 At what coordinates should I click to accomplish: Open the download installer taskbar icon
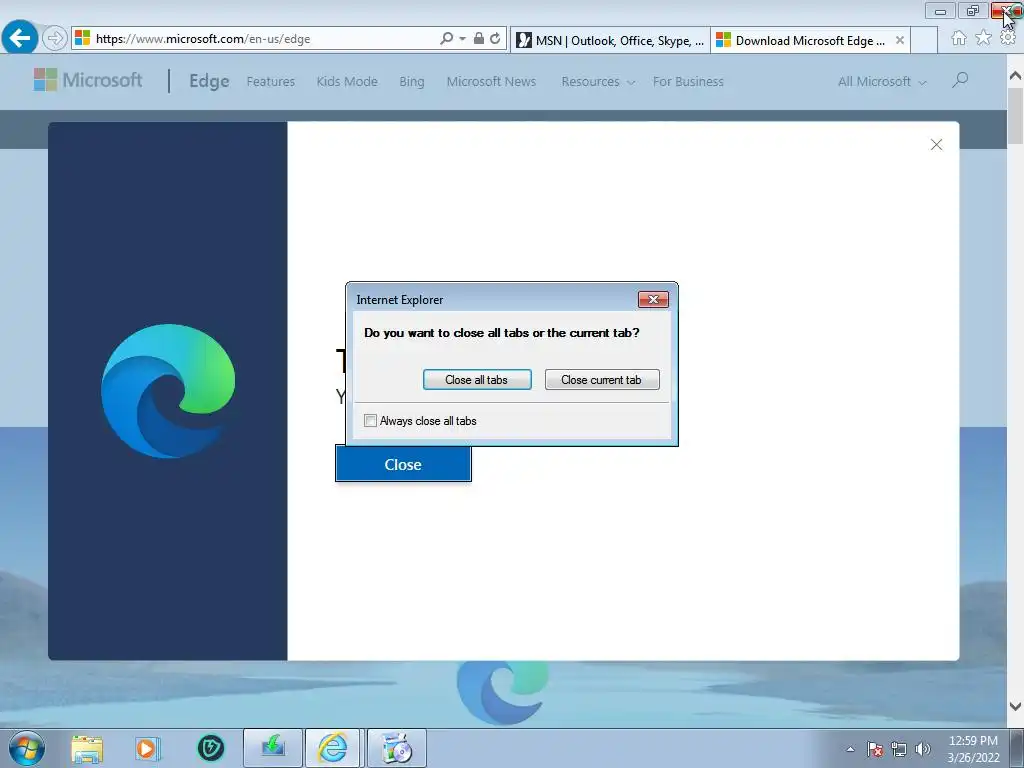(273, 748)
